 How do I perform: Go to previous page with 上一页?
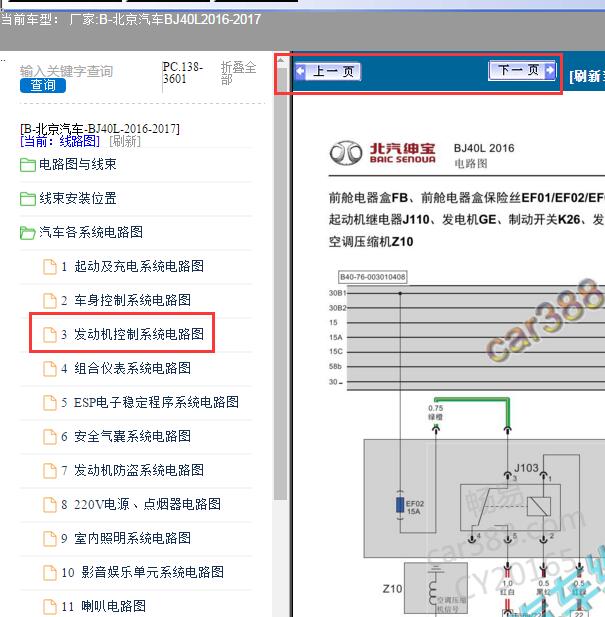[x=328, y=72]
